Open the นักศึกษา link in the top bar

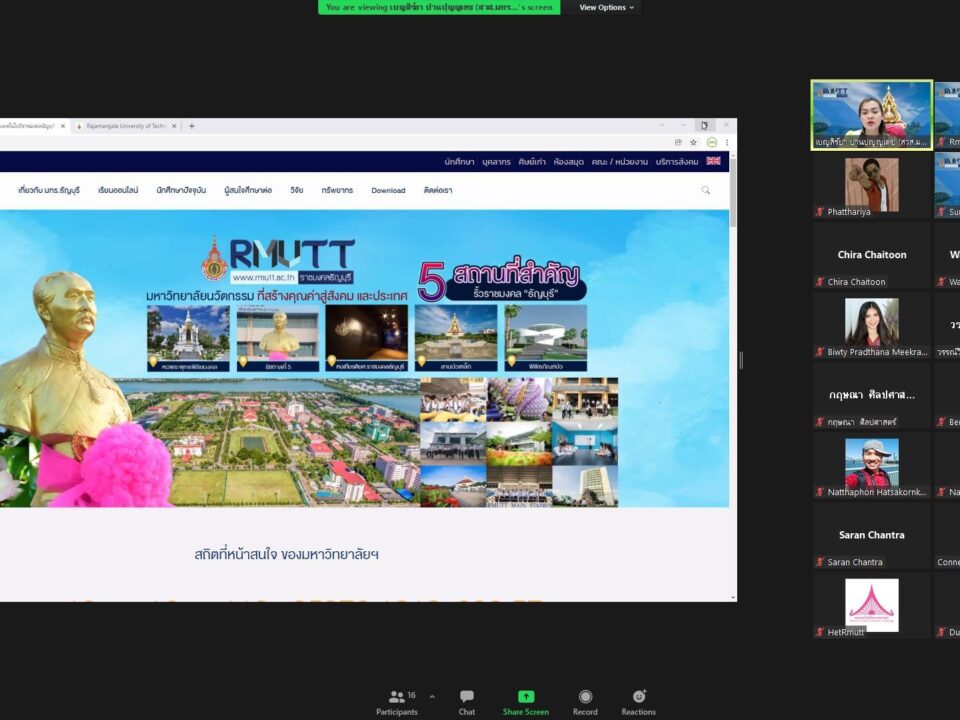pos(459,162)
